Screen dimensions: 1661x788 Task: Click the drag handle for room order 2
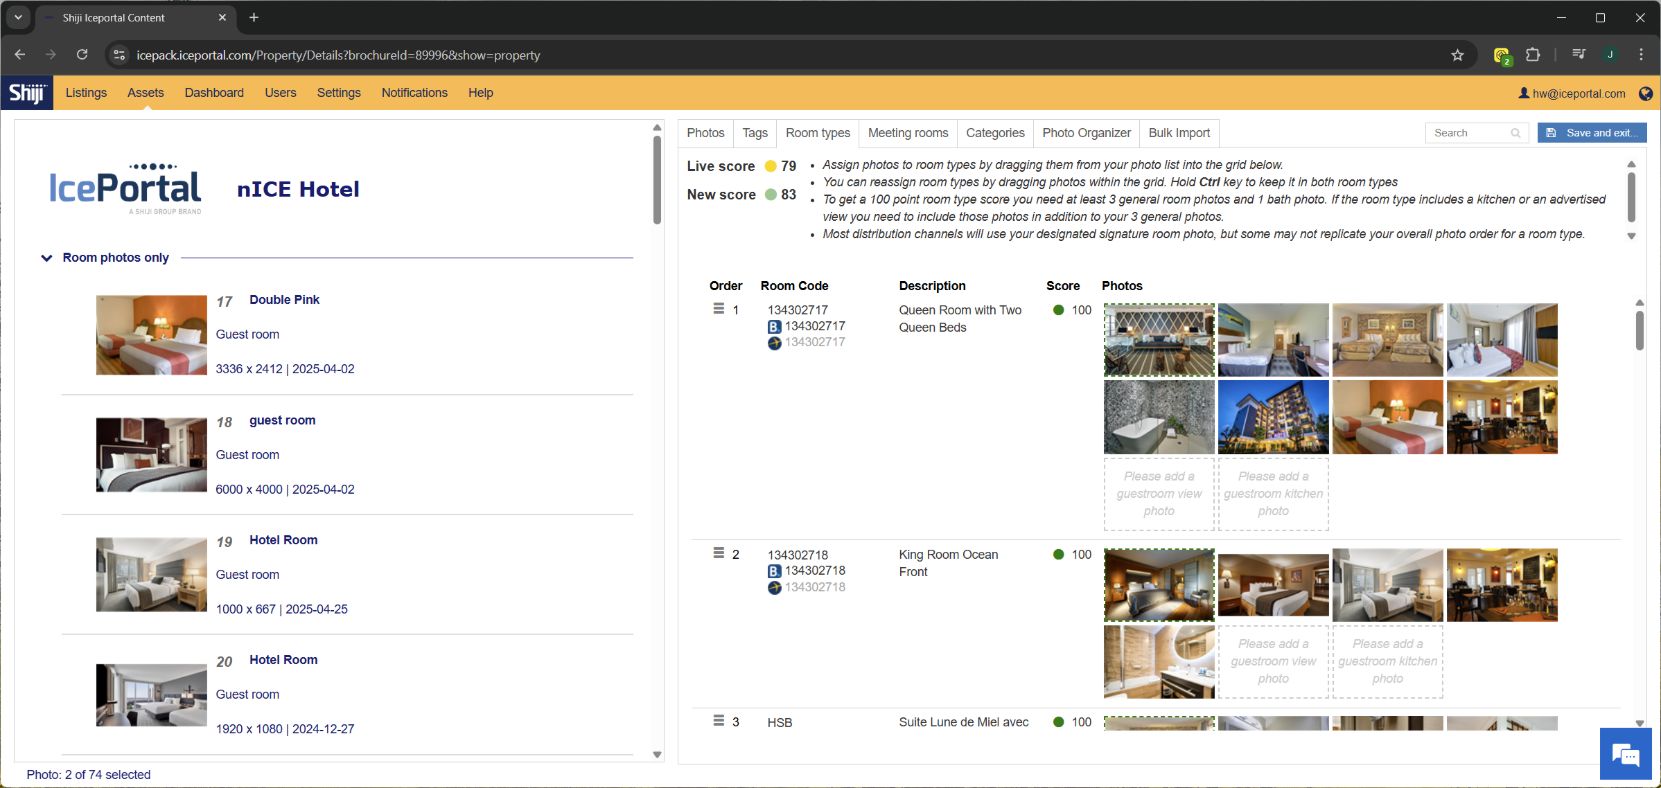(718, 553)
